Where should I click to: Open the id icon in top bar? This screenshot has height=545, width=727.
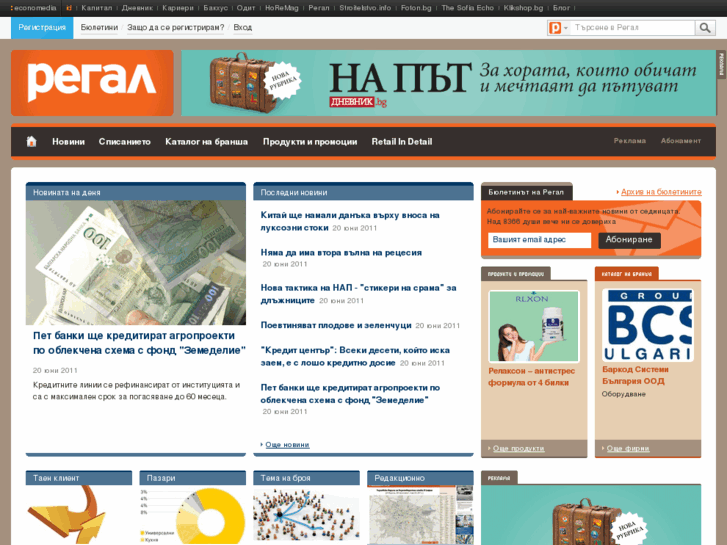click(x=69, y=8)
